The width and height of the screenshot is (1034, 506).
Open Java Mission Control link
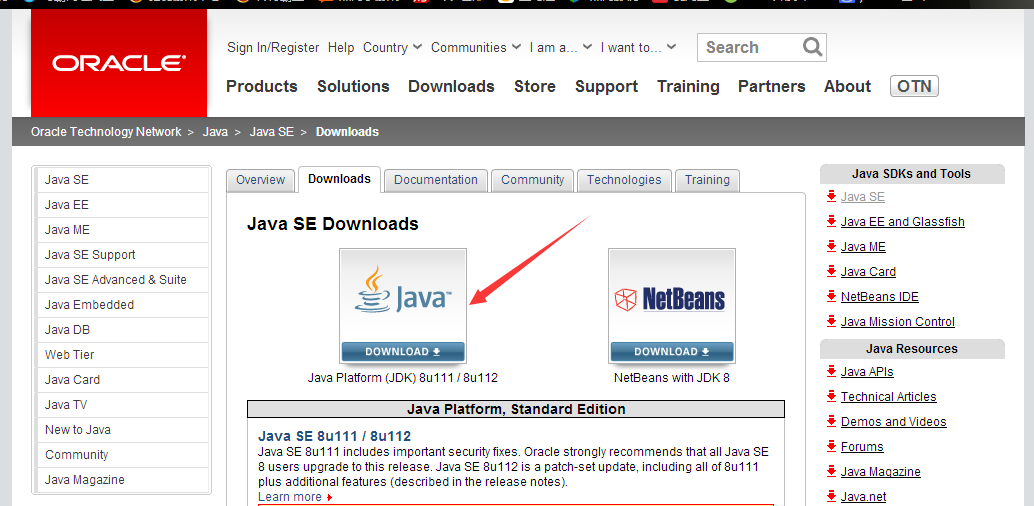pos(897,322)
